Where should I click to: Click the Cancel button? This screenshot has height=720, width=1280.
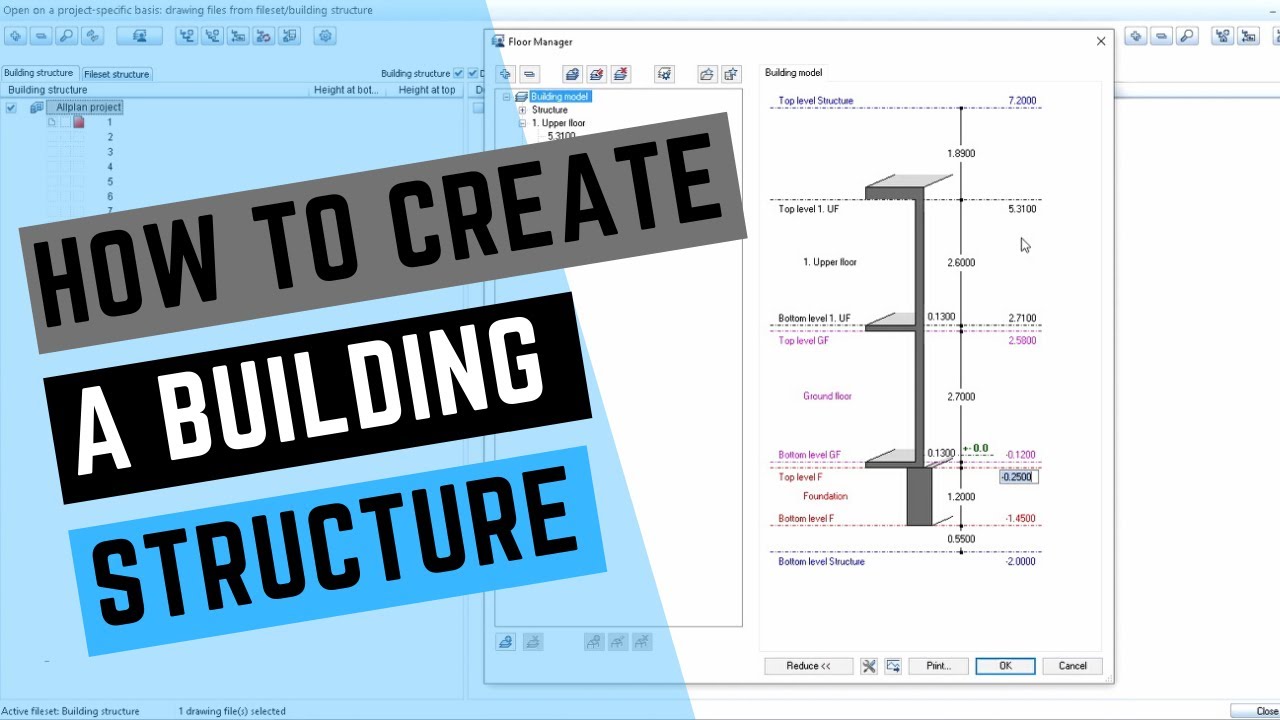pyautogui.click(x=1072, y=666)
